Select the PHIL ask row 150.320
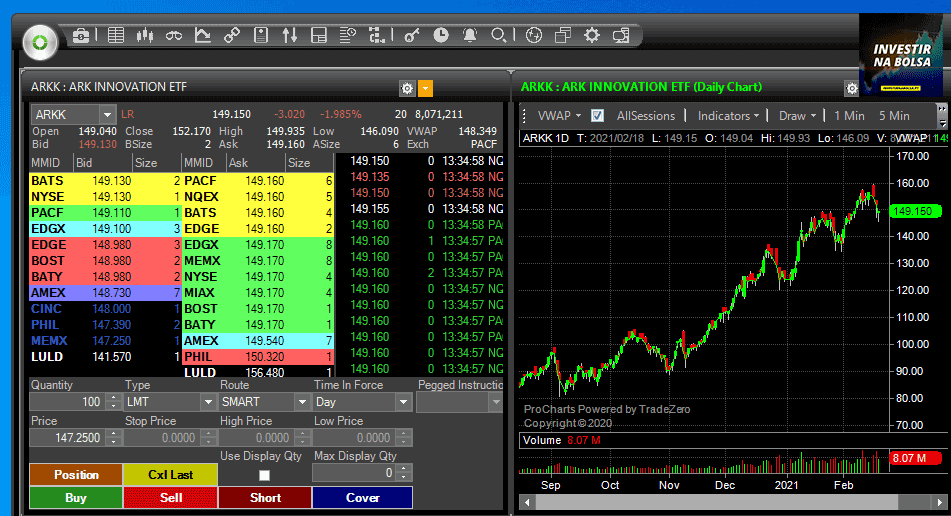Viewport: 951px width, 516px height. point(258,357)
